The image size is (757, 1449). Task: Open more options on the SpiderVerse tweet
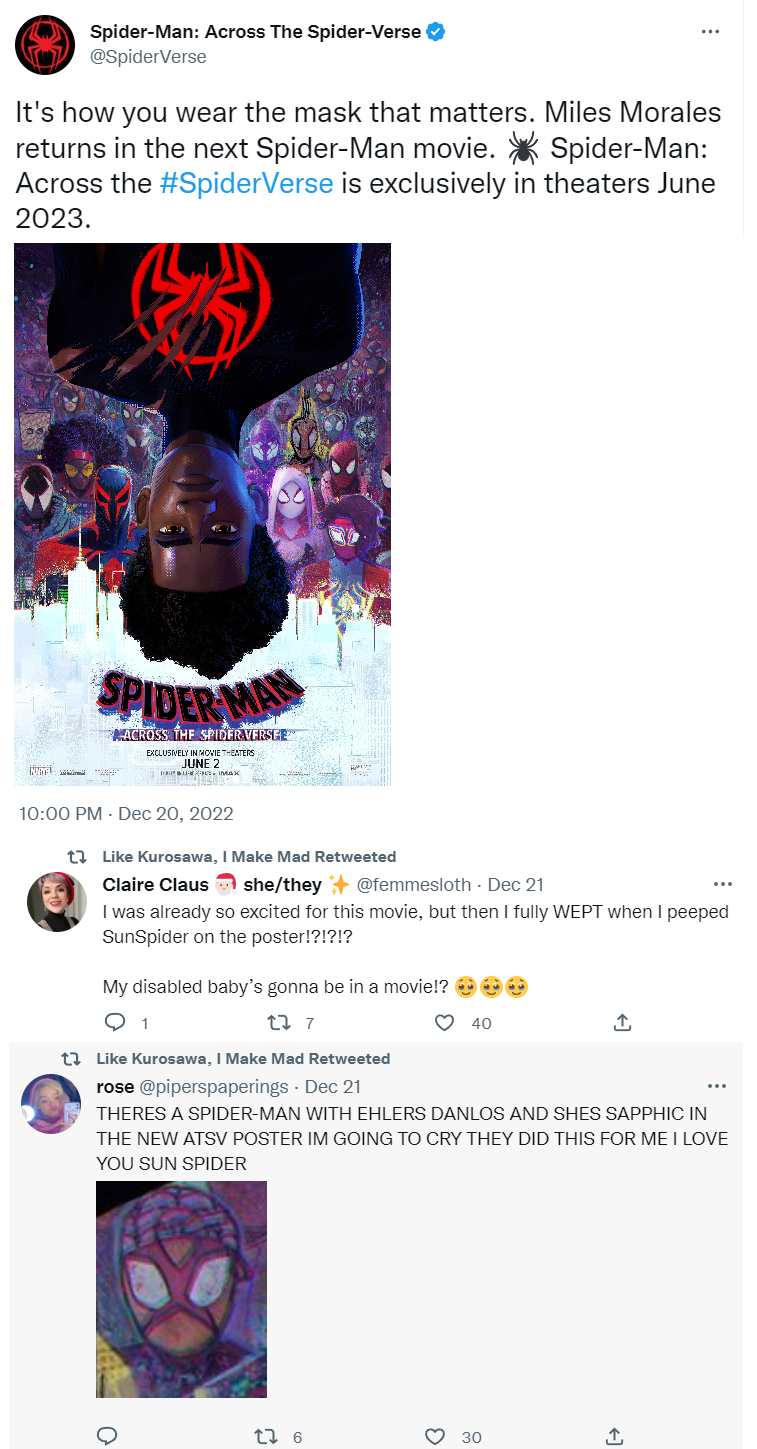[710, 32]
